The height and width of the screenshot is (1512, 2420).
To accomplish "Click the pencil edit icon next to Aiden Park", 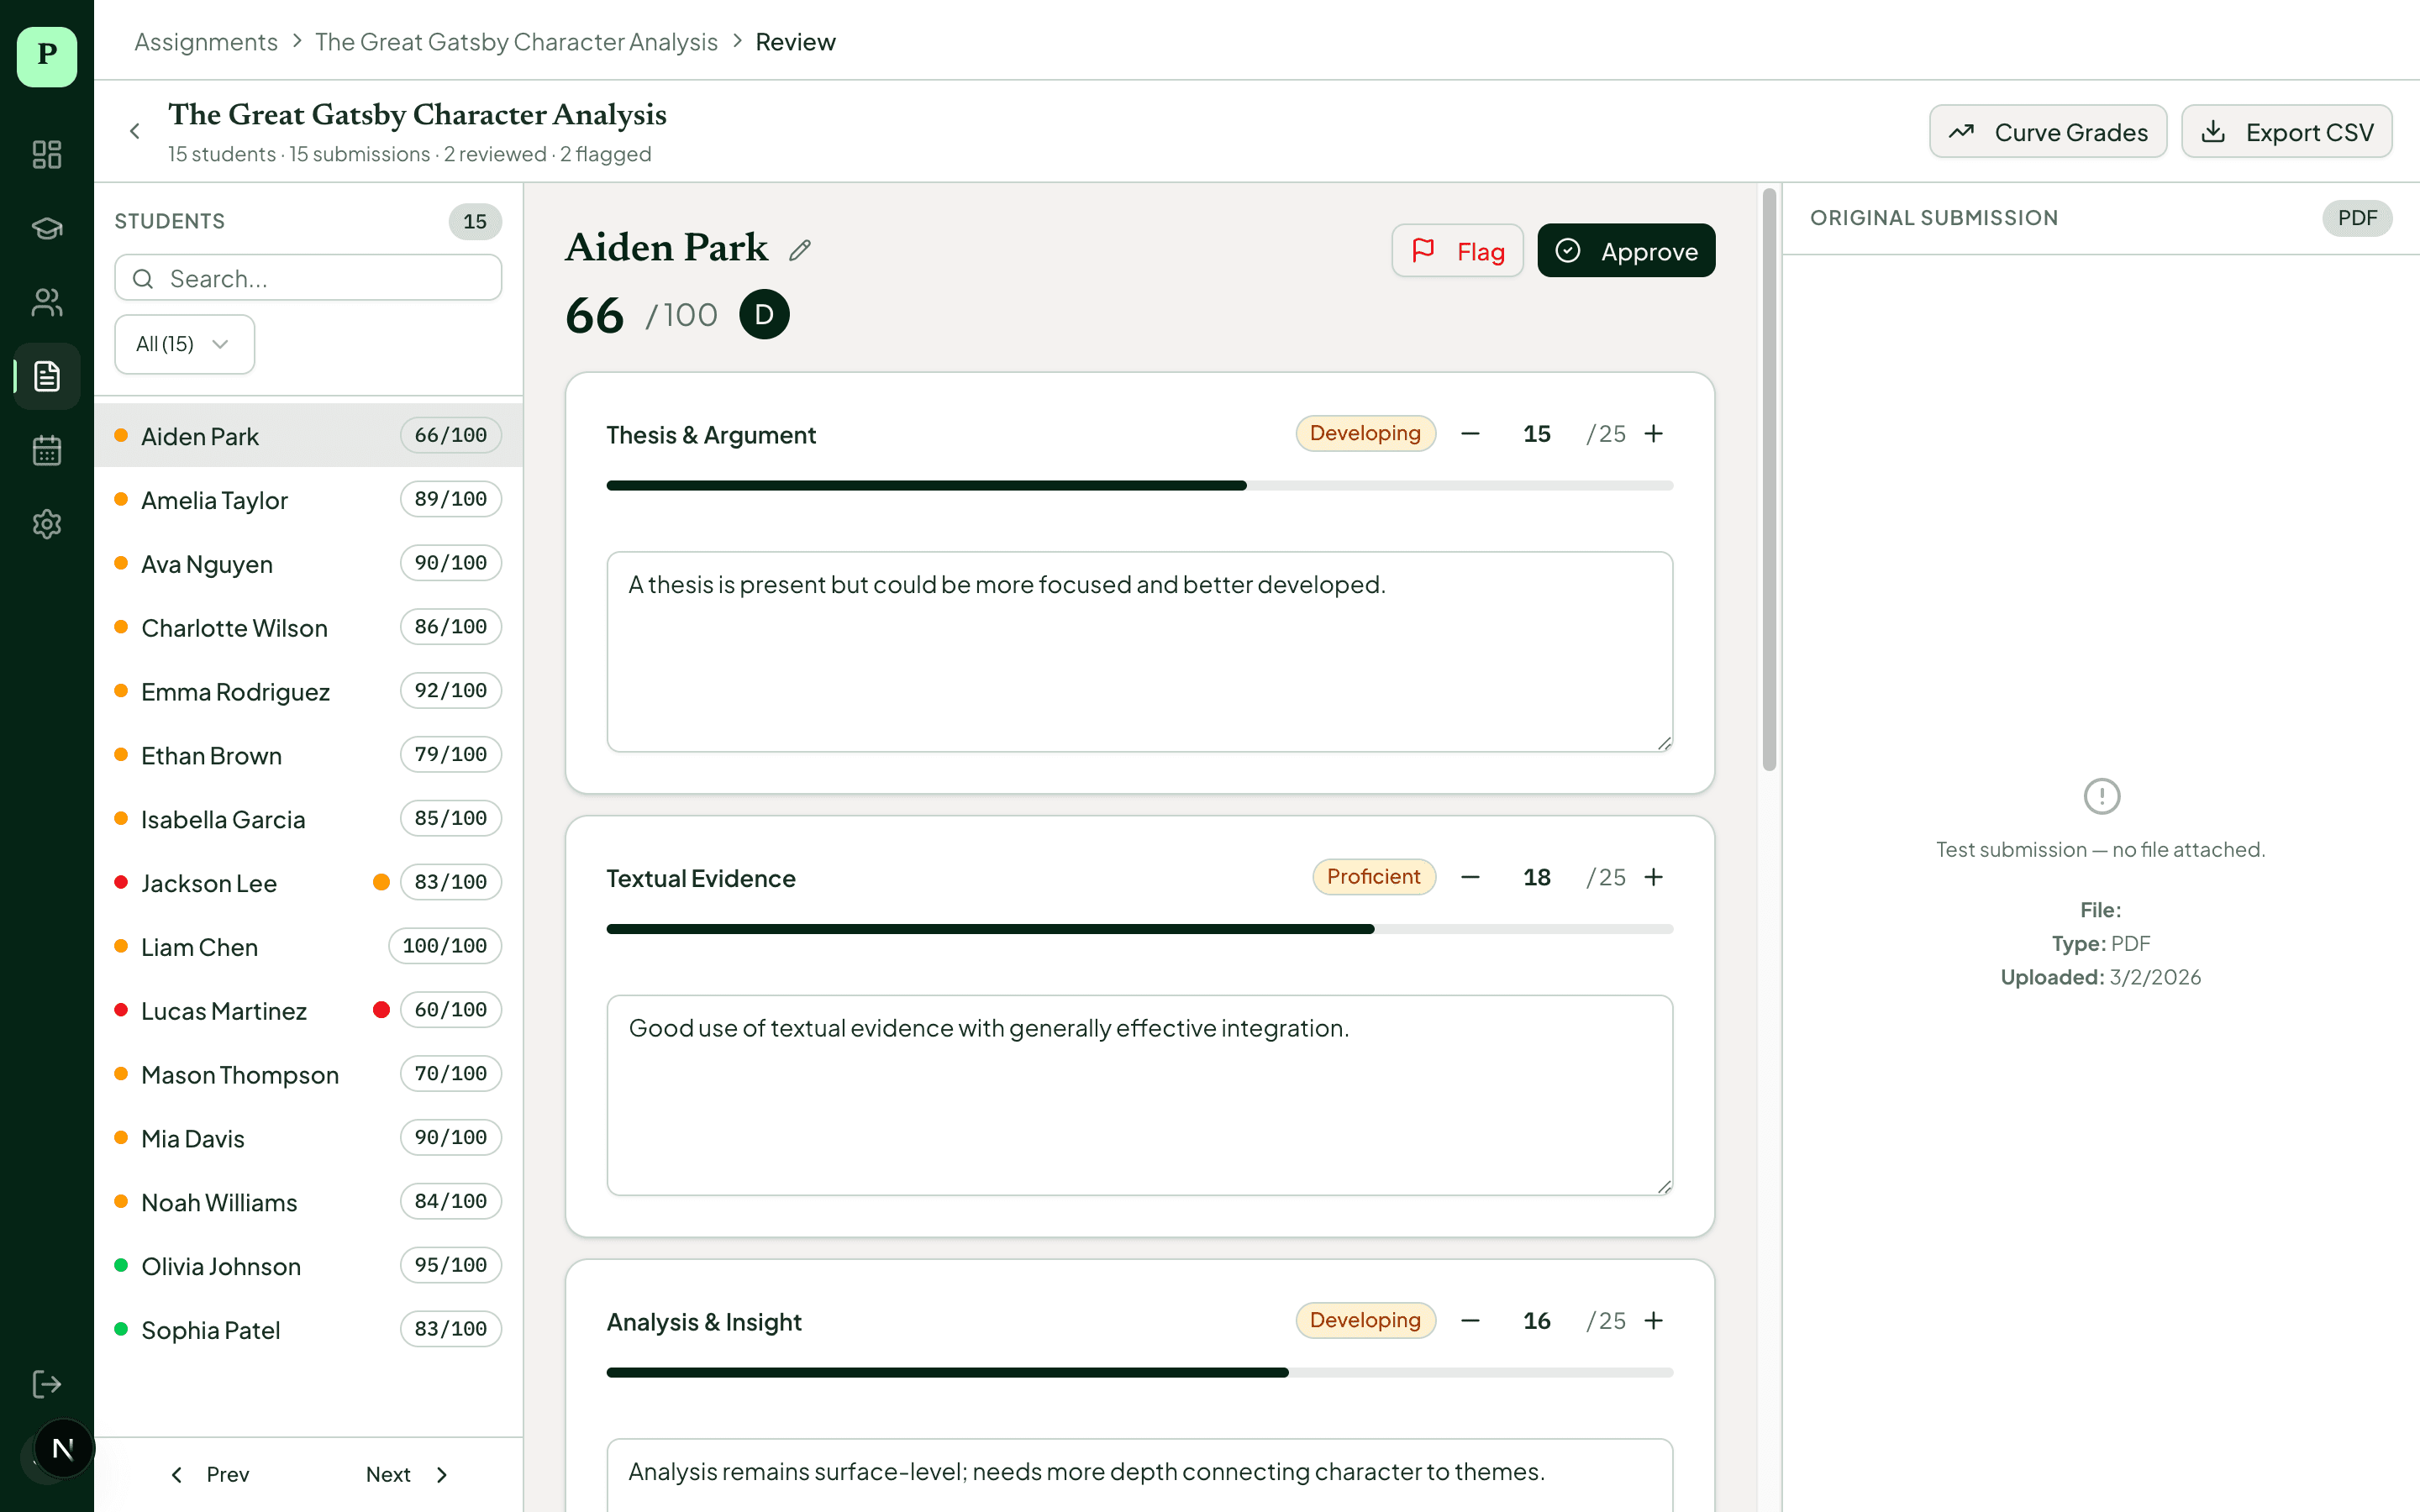I will coord(799,250).
